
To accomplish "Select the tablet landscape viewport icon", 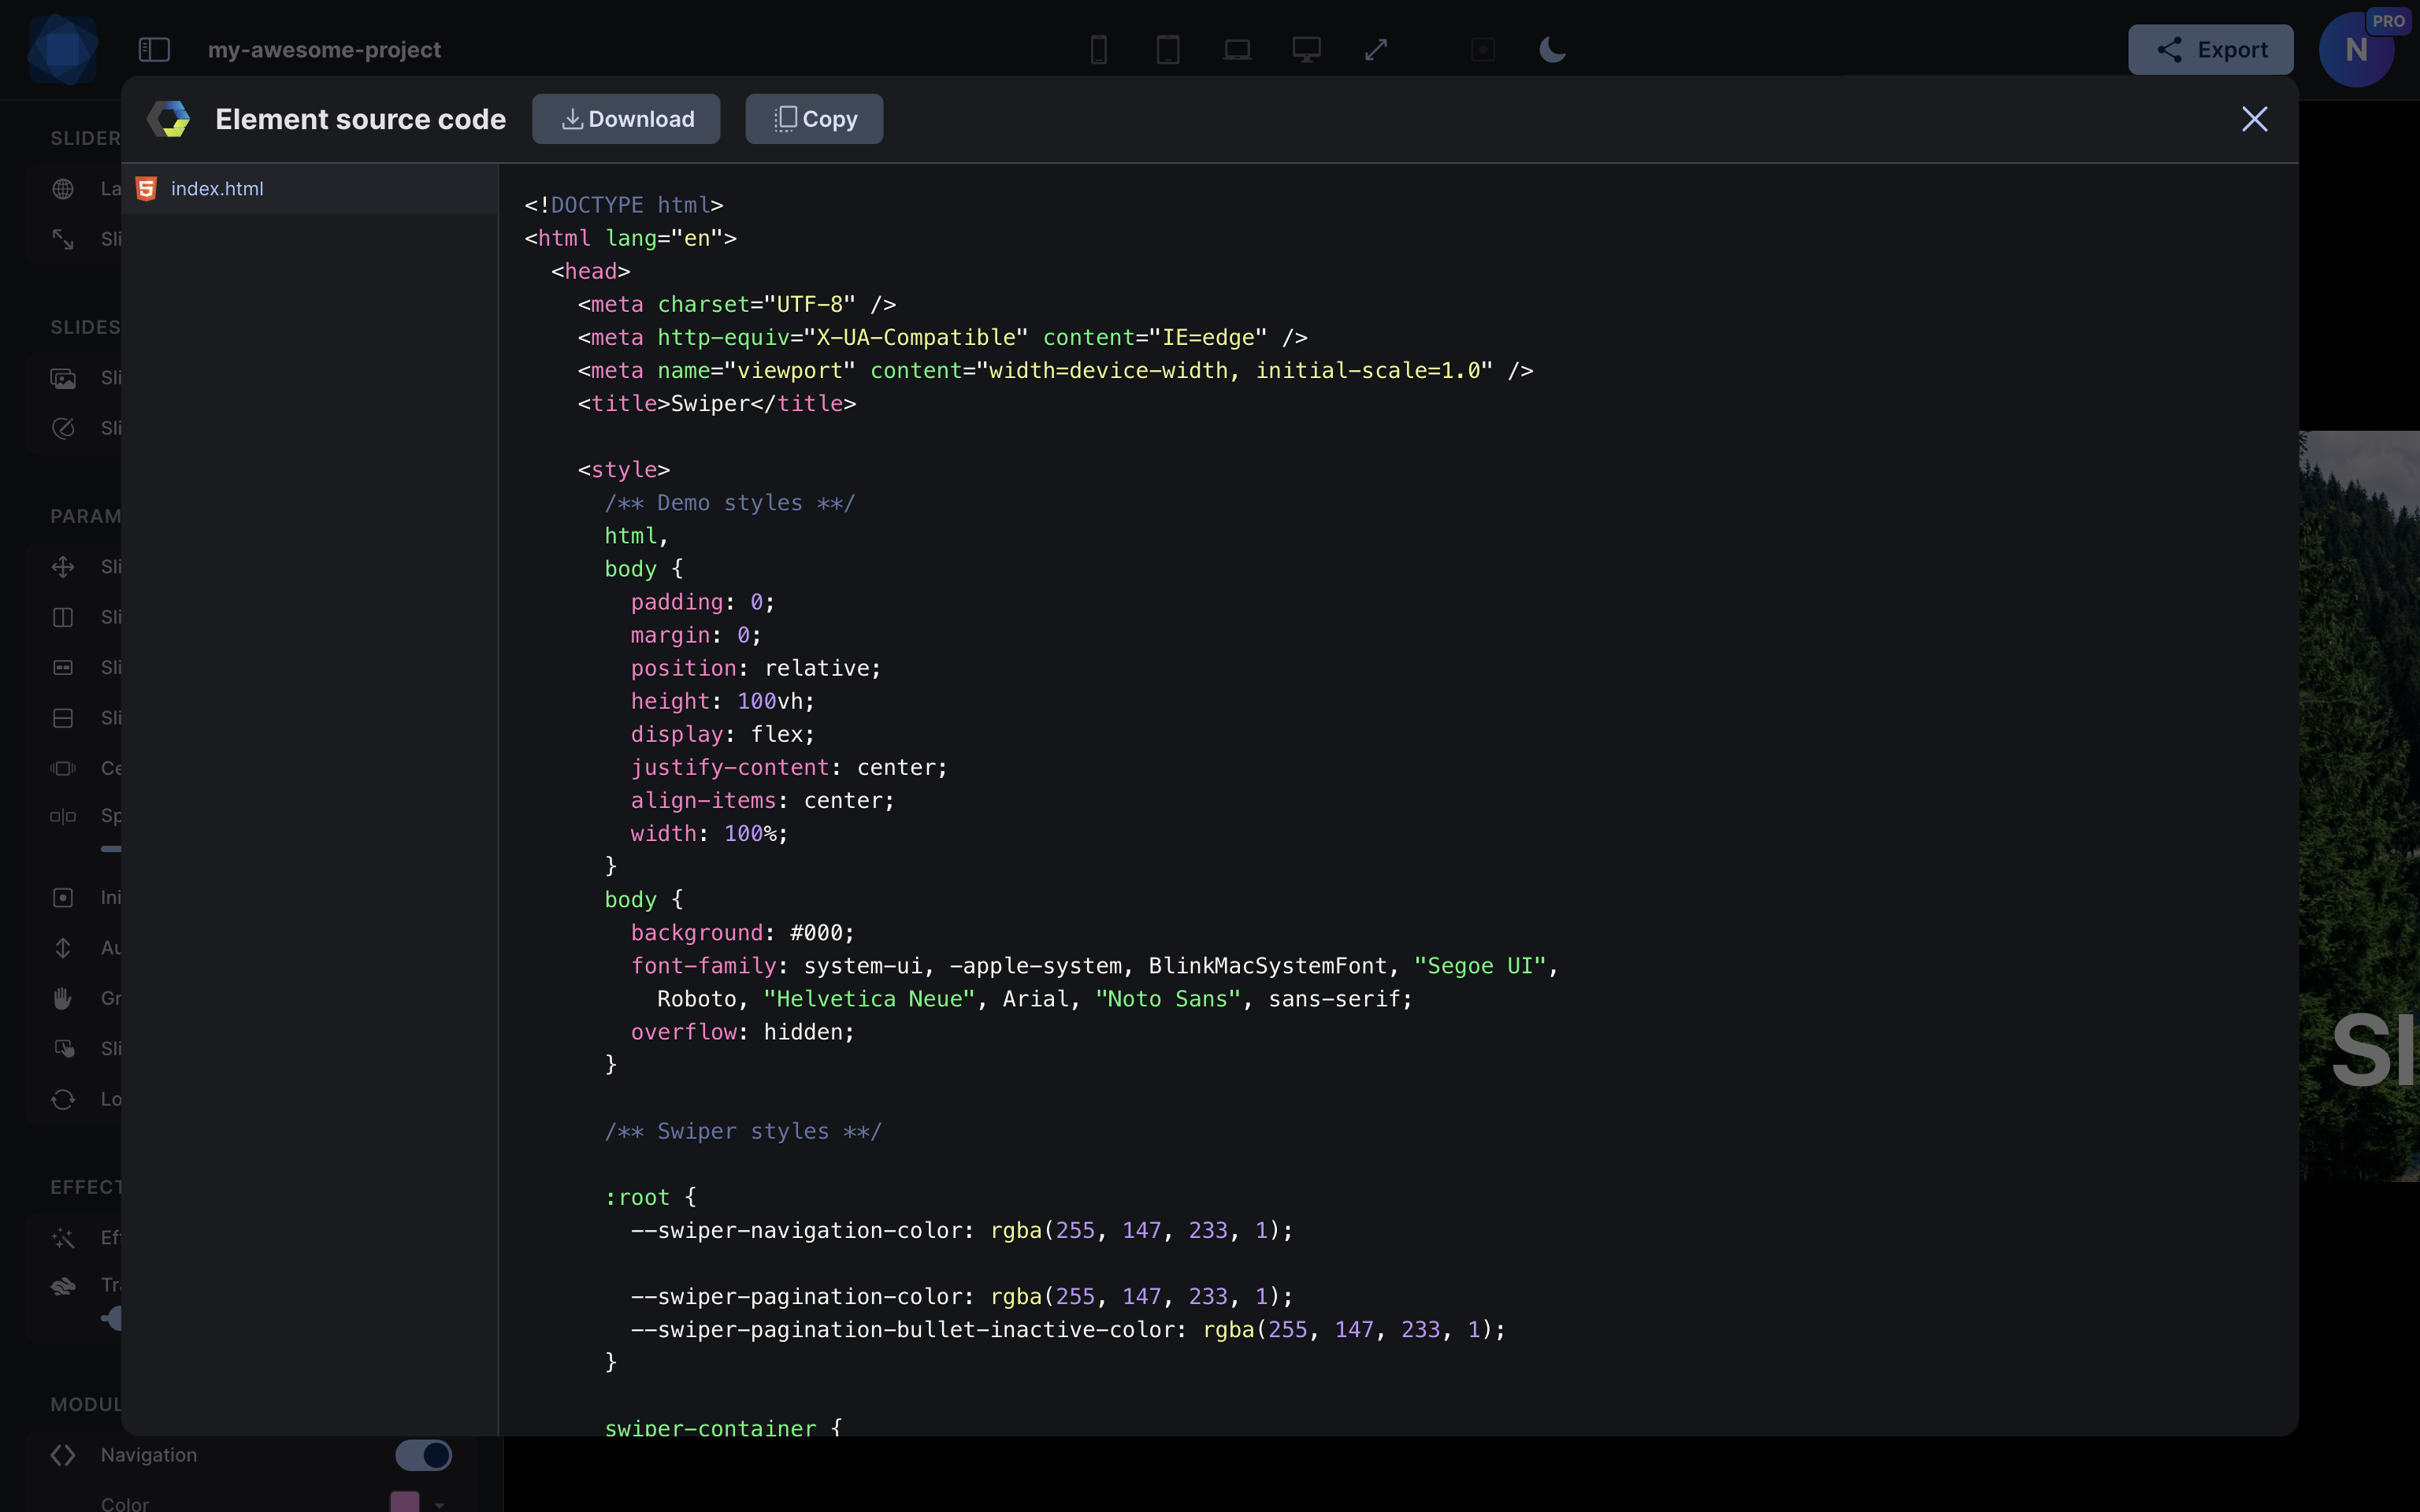I will click(1237, 49).
